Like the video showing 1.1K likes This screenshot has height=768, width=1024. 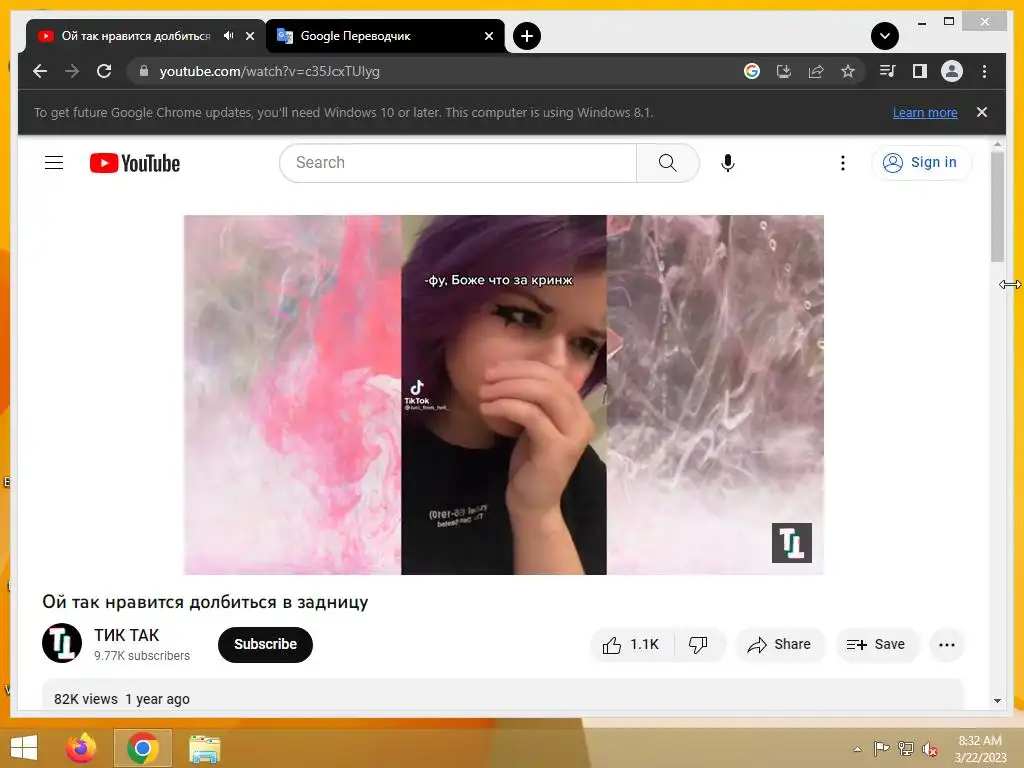pos(632,645)
